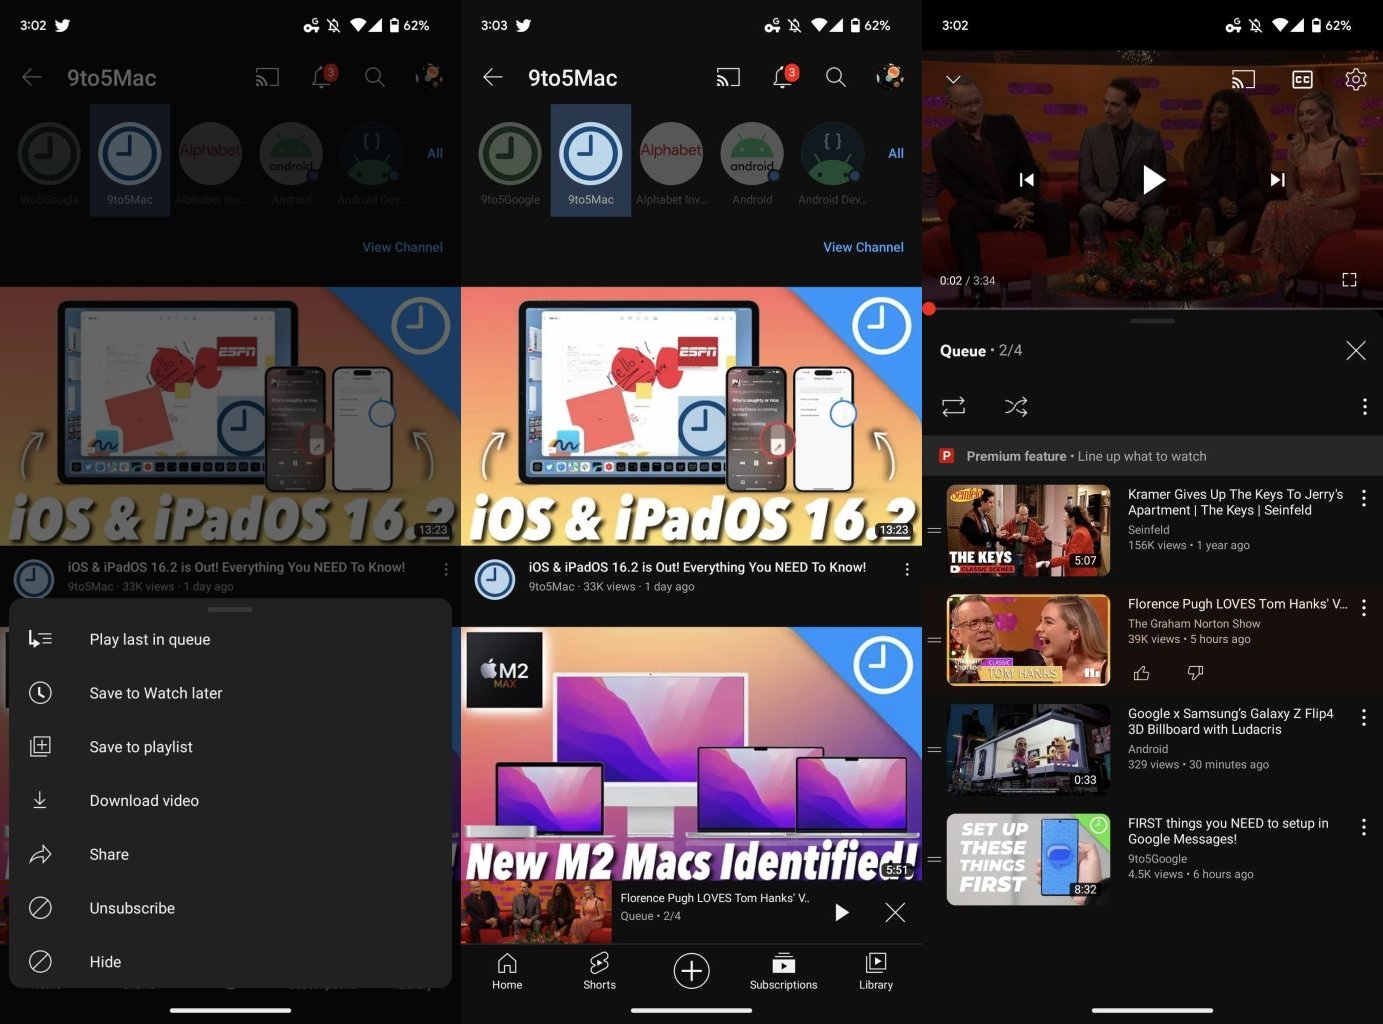Tap the Cast icon in middle header

click(x=728, y=77)
